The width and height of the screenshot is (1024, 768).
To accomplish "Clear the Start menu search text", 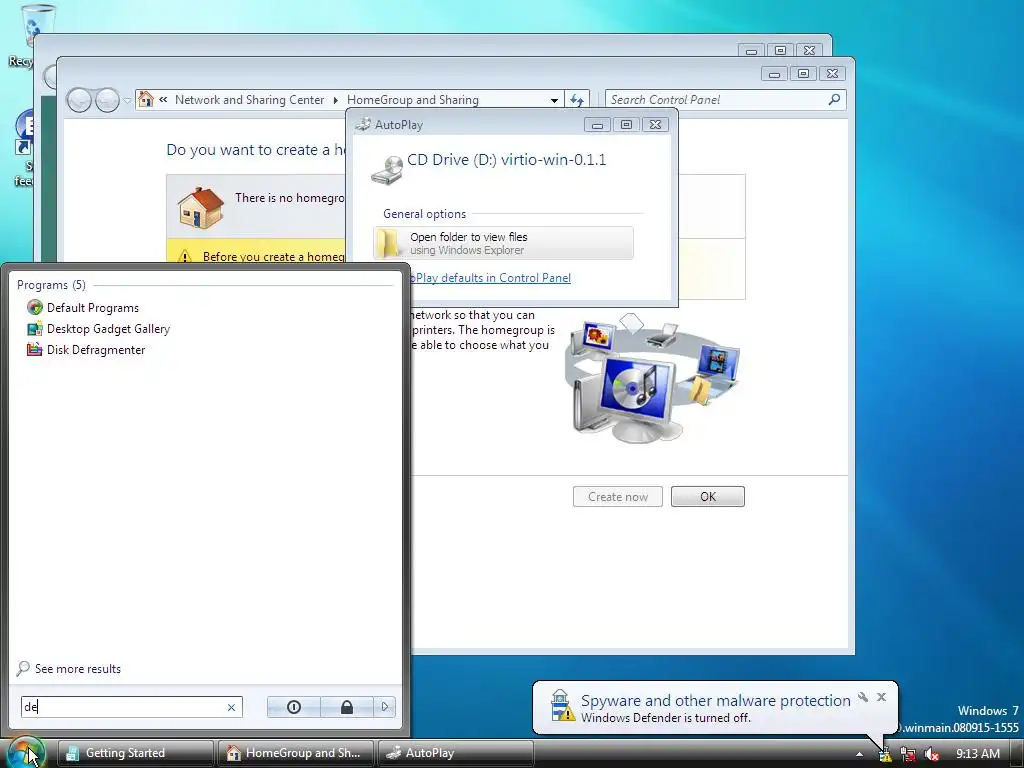I will (x=231, y=707).
